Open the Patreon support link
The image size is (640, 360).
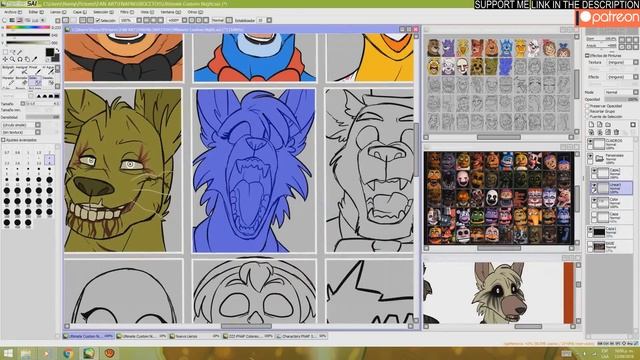click(x=608, y=18)
